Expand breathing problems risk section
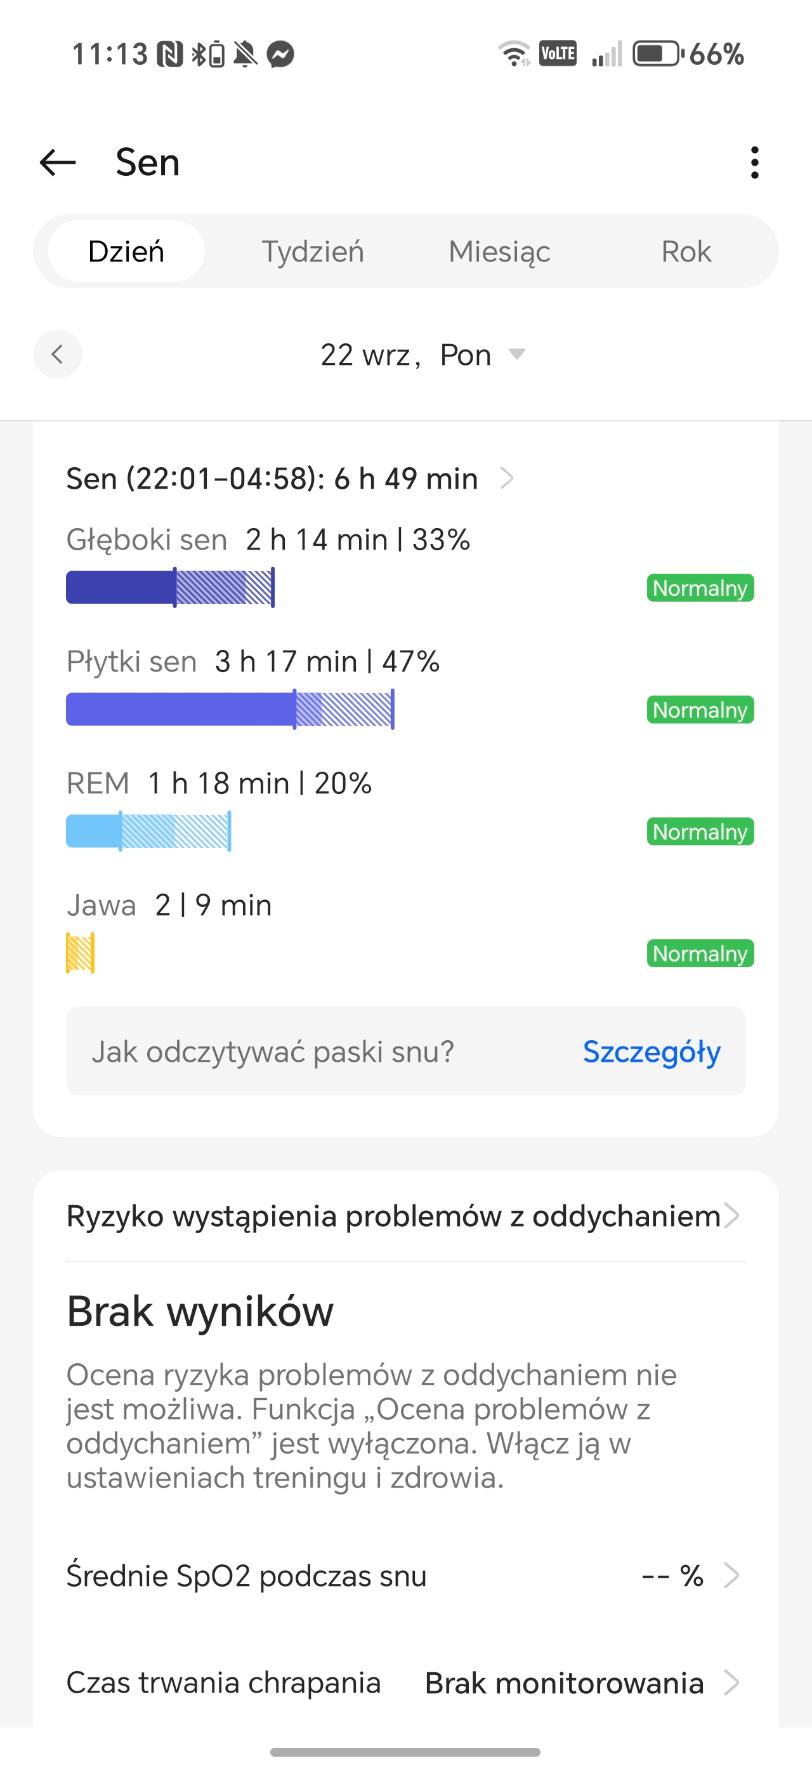 coord(732,1216)
